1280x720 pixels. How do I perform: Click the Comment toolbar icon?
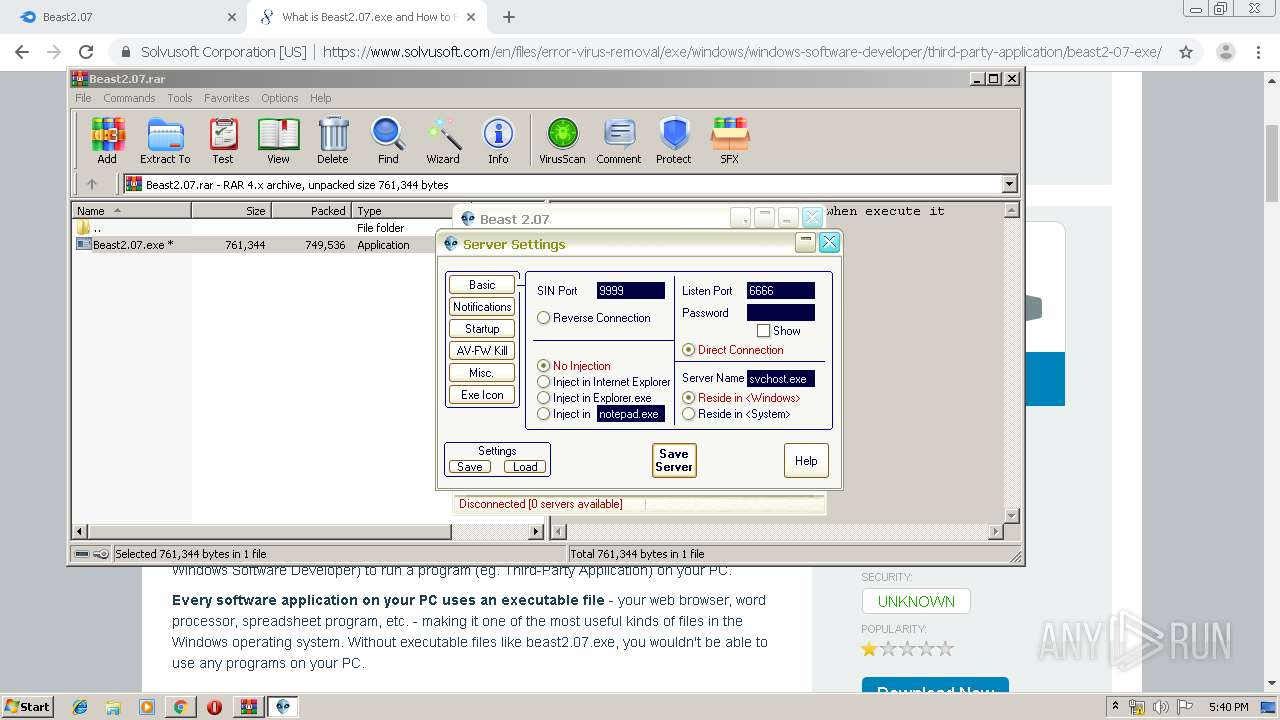[619, 140]
